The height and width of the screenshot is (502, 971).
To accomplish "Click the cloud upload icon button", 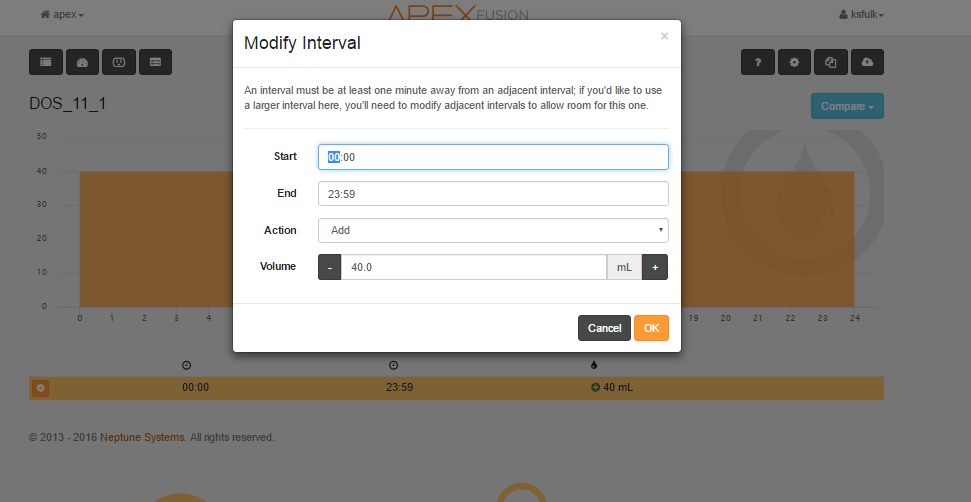I will [868, 62].
